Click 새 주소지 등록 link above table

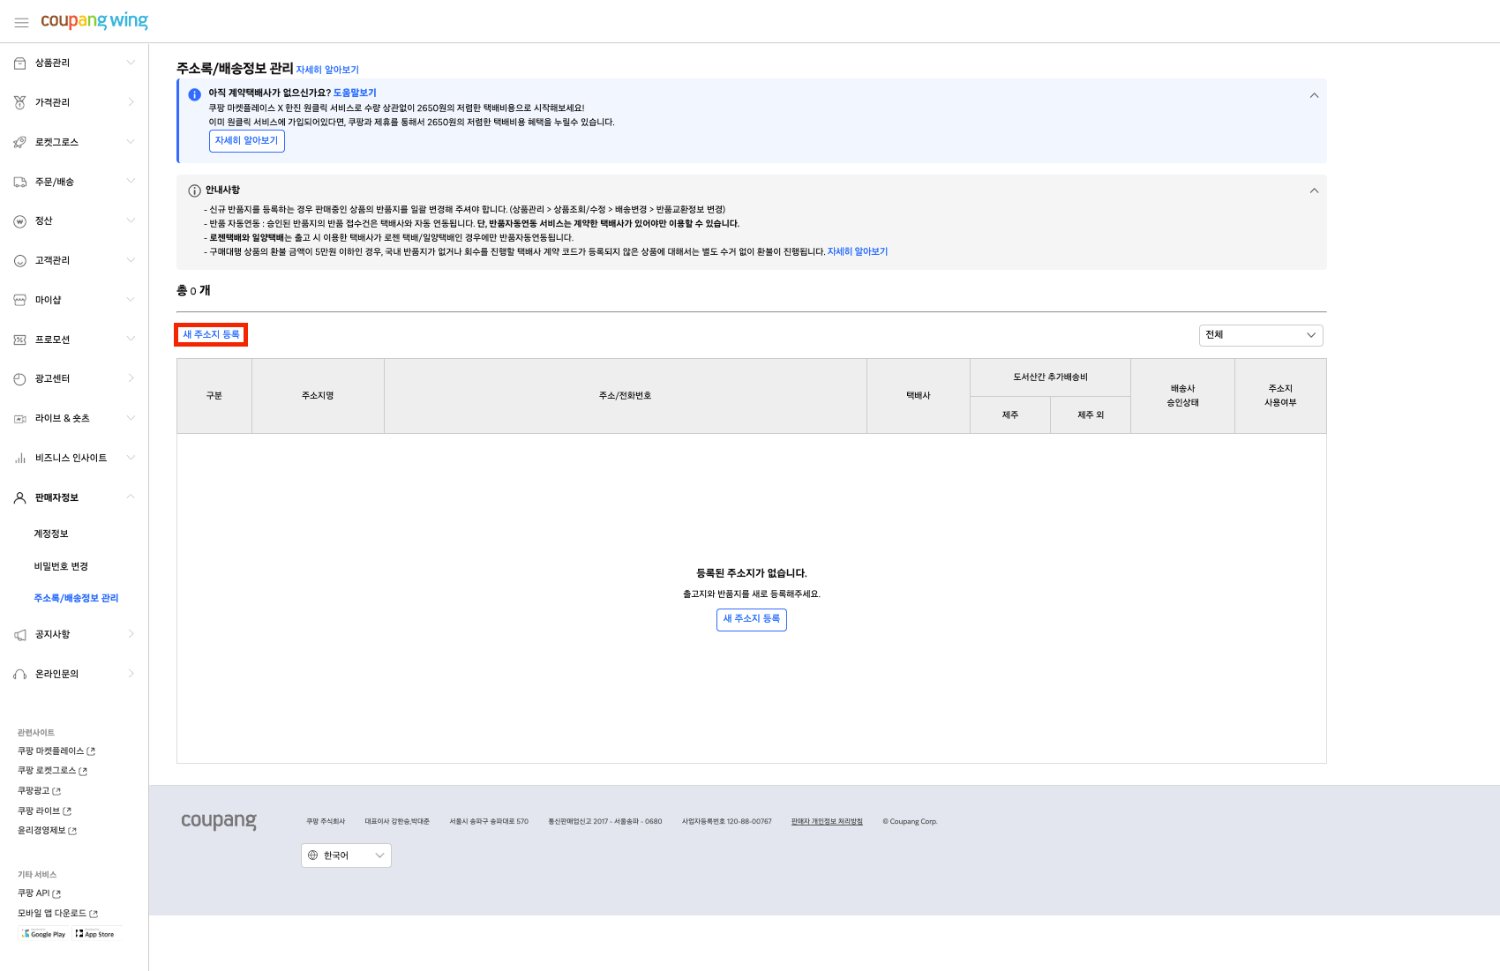tap(211, 335)
